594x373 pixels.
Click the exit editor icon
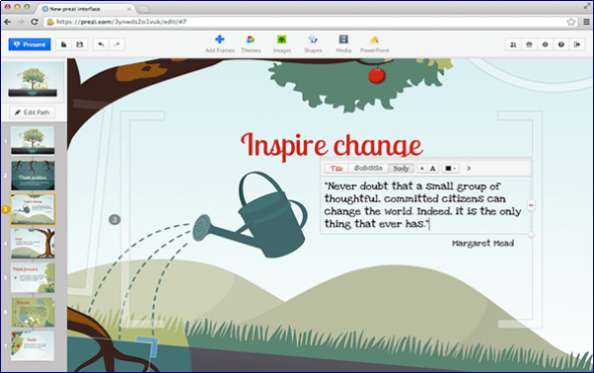[577, 44]
